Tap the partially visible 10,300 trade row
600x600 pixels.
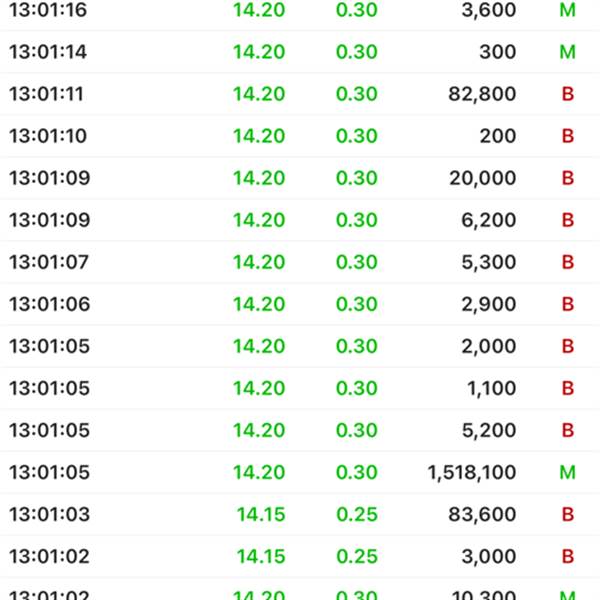click(x=300, y=589)
